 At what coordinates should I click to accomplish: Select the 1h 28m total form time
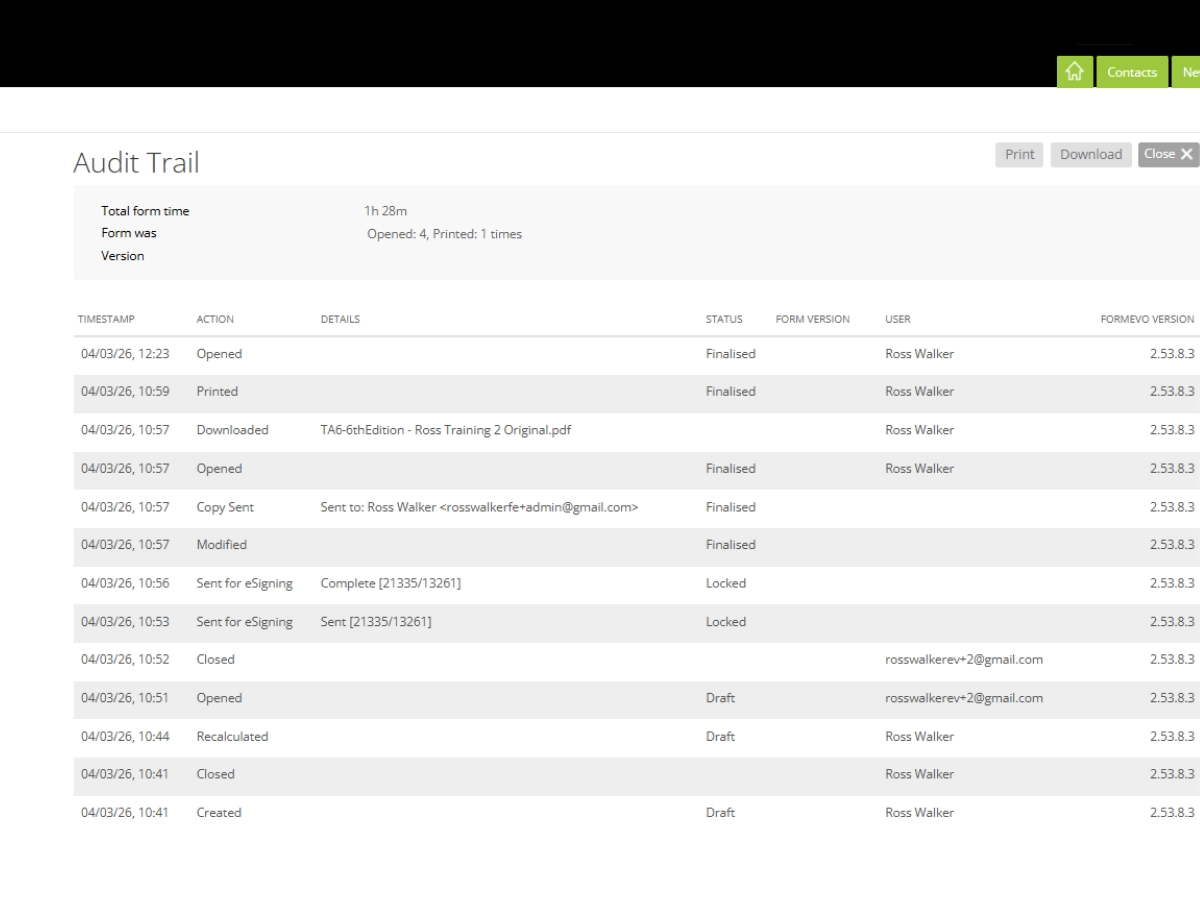385,211
